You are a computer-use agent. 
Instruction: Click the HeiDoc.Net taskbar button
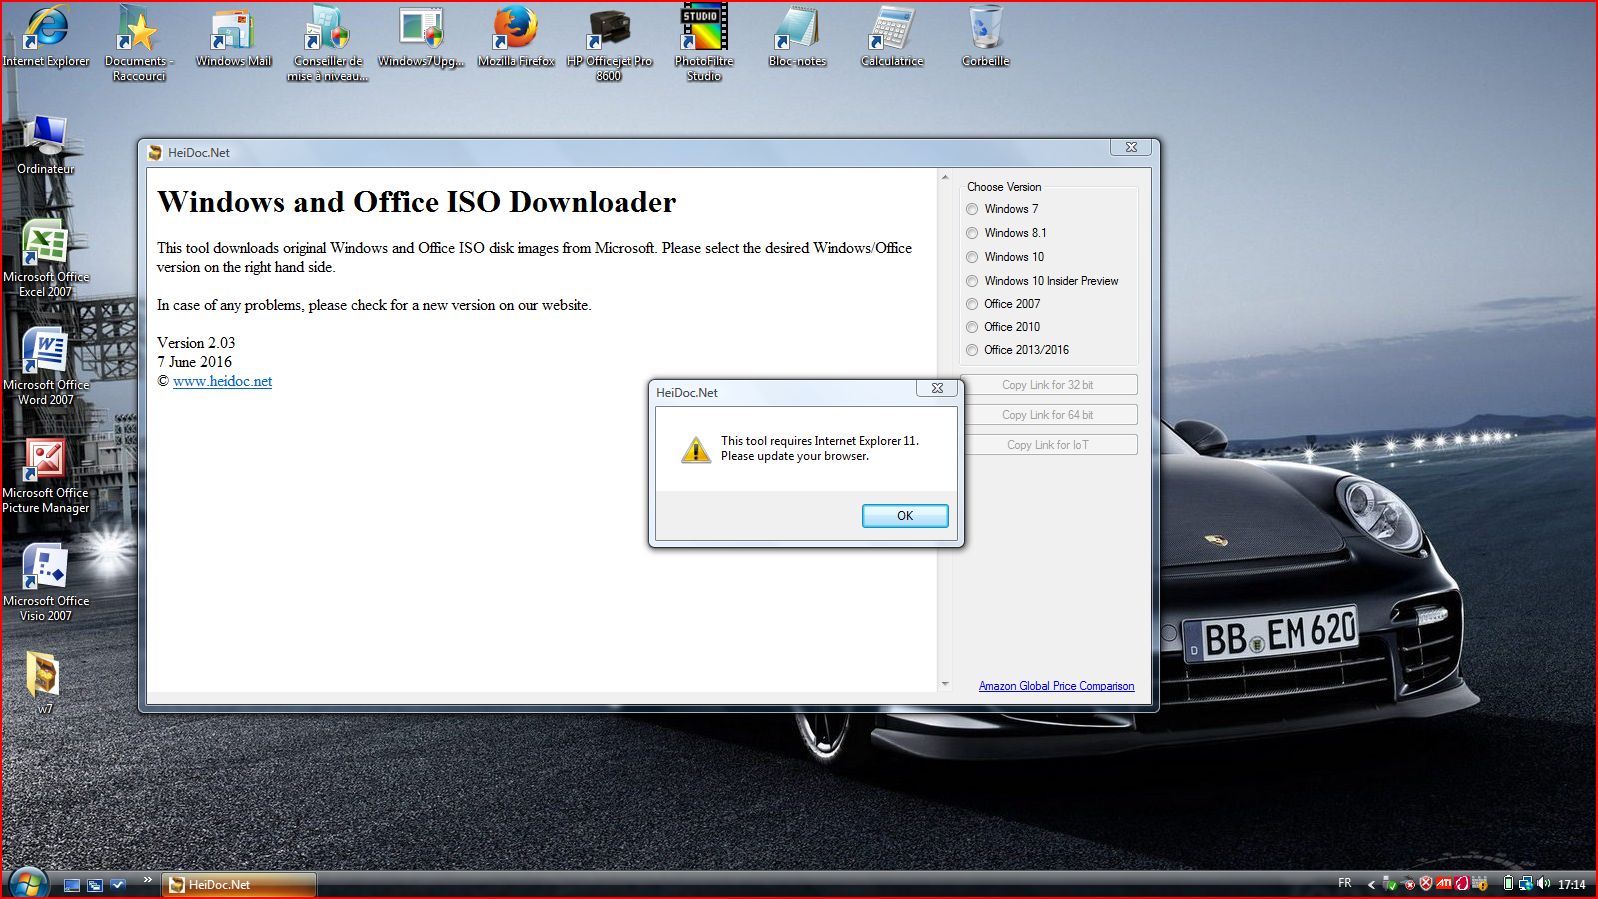tap(240, 884)
